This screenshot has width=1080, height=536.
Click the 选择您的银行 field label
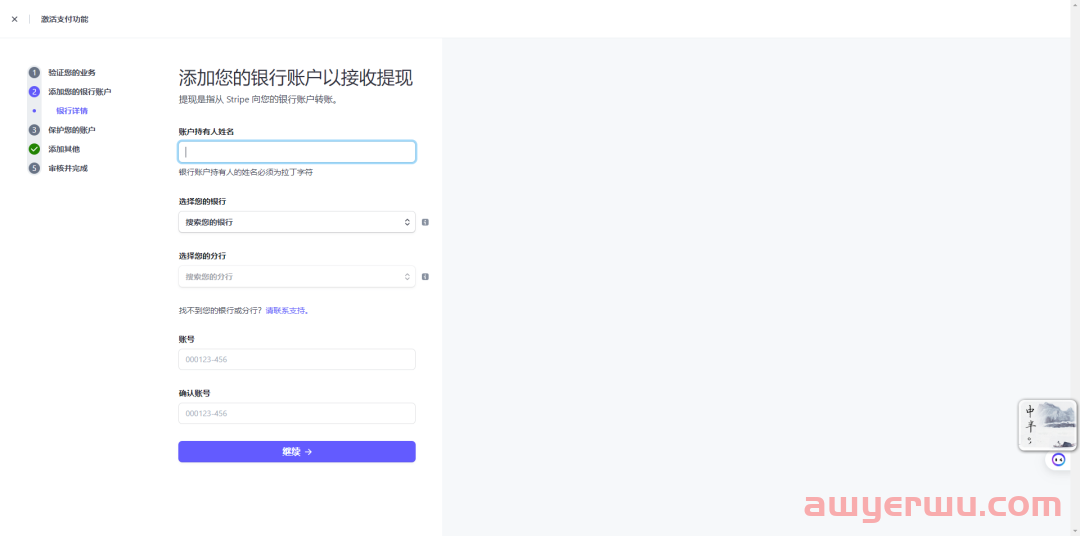click(202, 202)
